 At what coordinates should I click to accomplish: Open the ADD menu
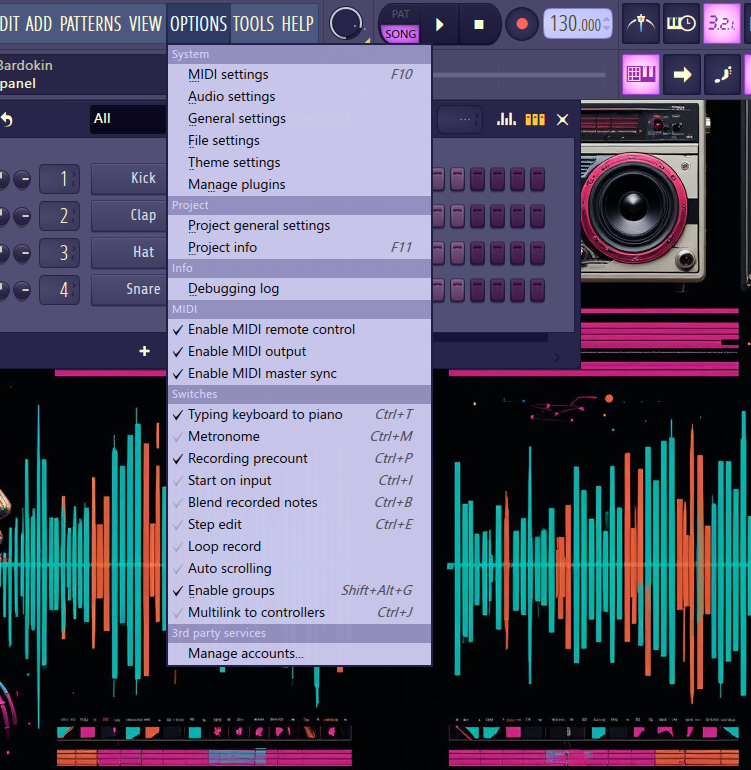[x=39, y=24]
